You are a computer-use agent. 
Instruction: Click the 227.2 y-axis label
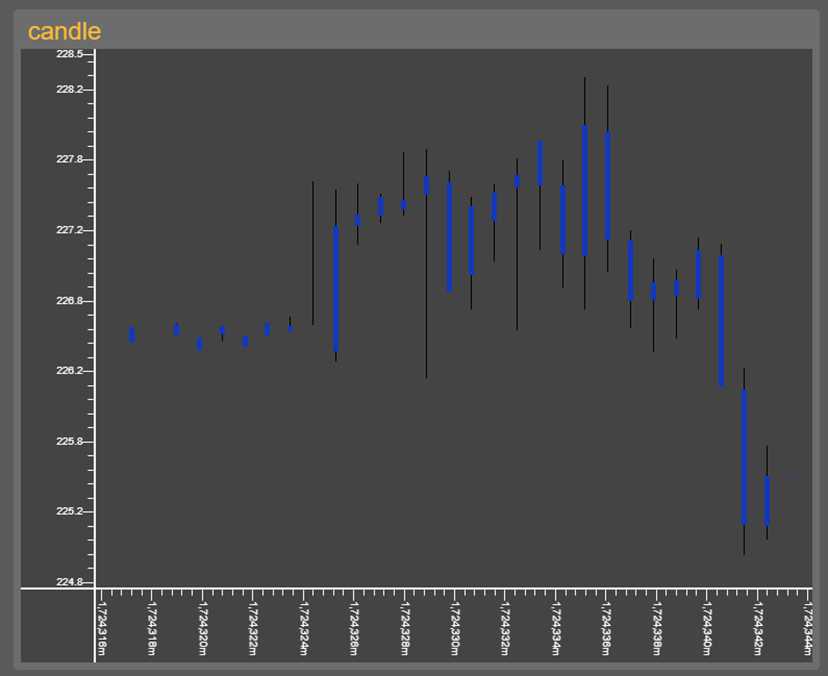[x=70, y=230]
